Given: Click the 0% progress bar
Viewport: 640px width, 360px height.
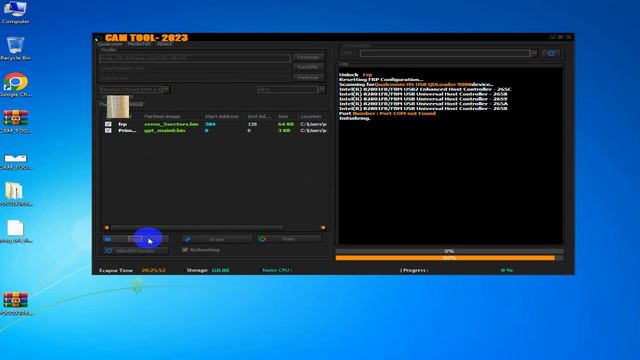Looking at the screenshot, I should [x=449, y=251].
